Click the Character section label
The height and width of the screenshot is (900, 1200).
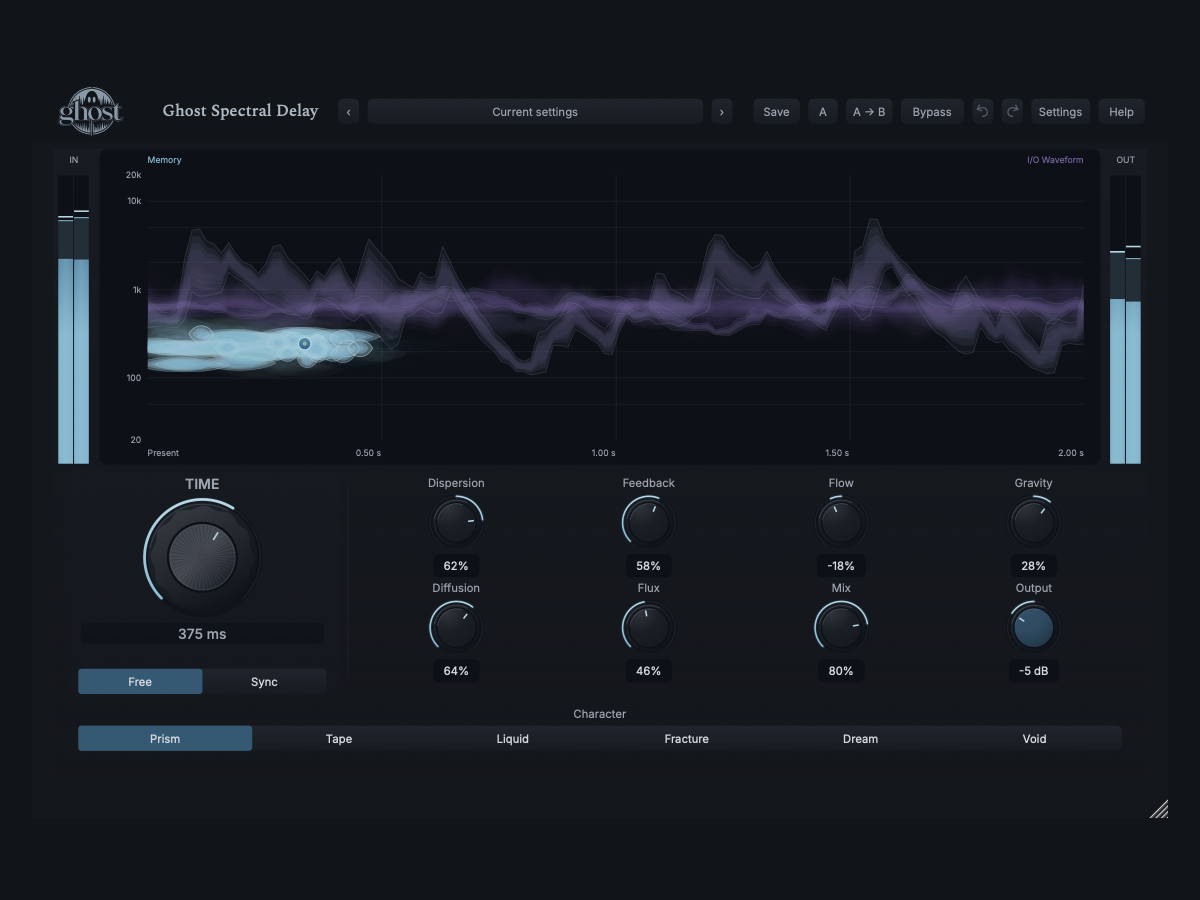click(600, 714)
